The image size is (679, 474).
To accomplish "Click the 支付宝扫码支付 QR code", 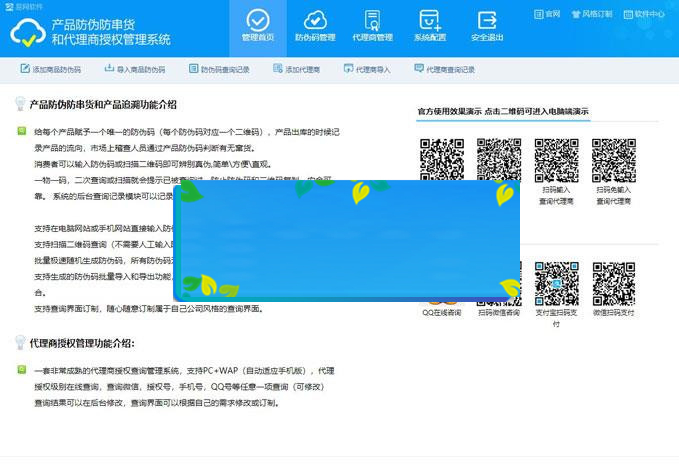I will pyautogui.click(x=556, y=283).
